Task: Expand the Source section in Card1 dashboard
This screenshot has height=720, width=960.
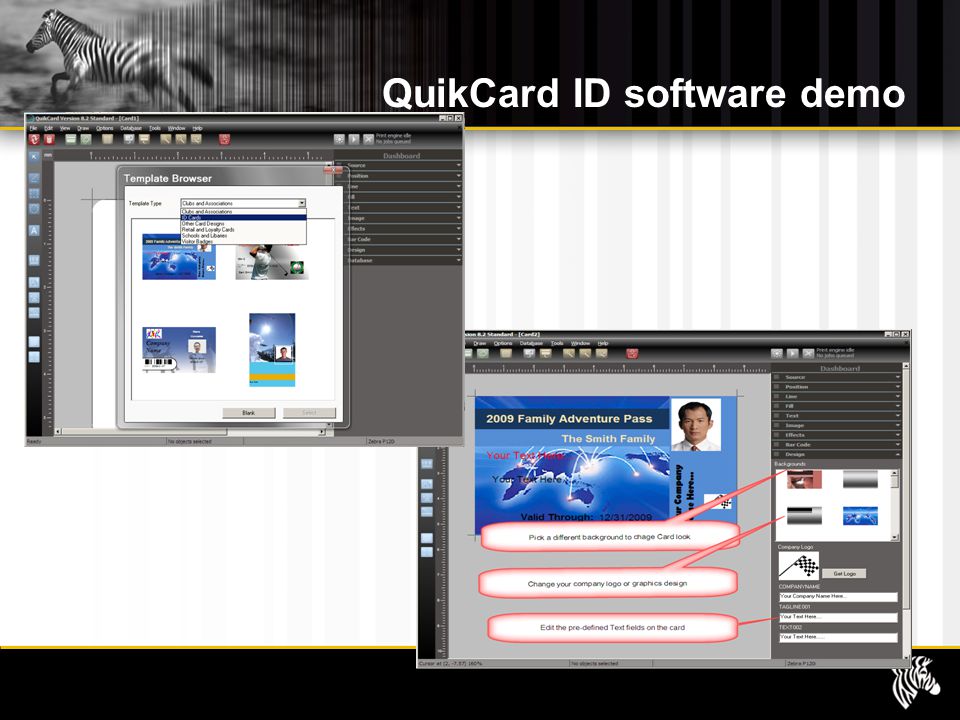Action: click(399, 165)
